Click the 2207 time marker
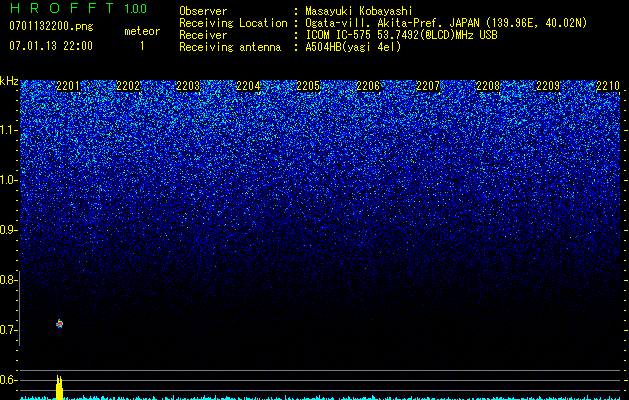 428,86
